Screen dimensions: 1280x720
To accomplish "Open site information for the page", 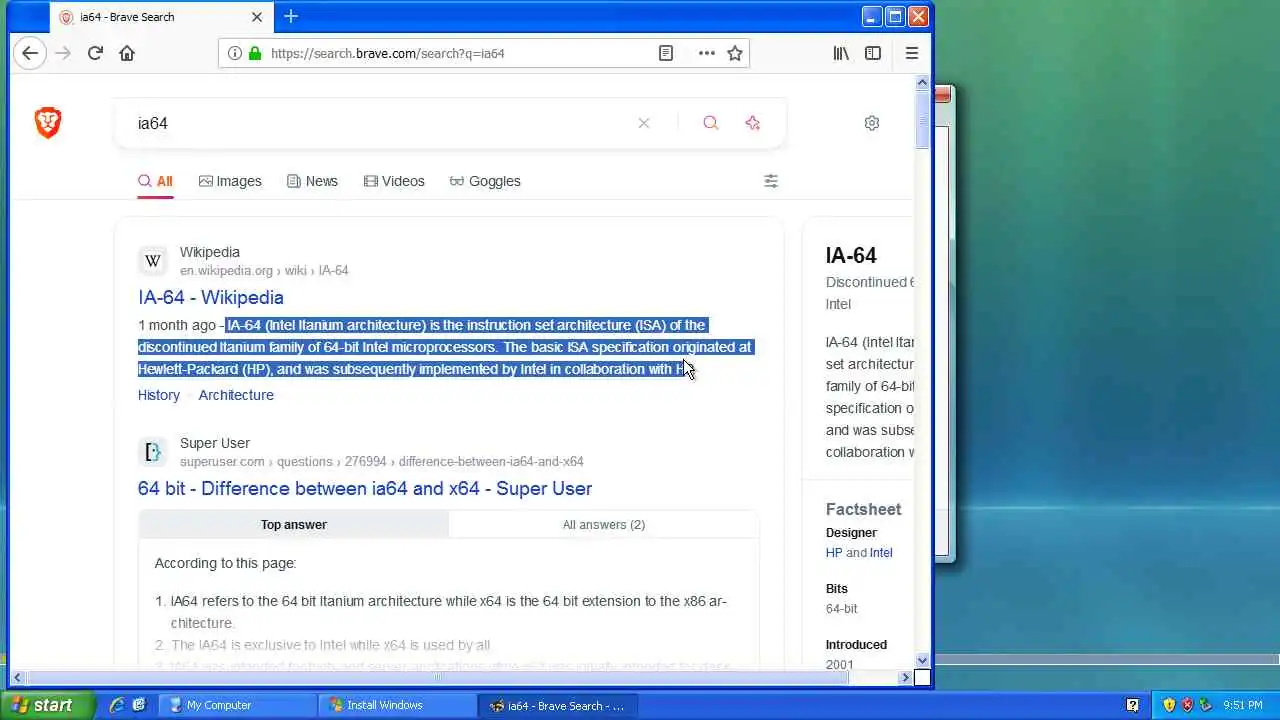I will tap(234, 53).
